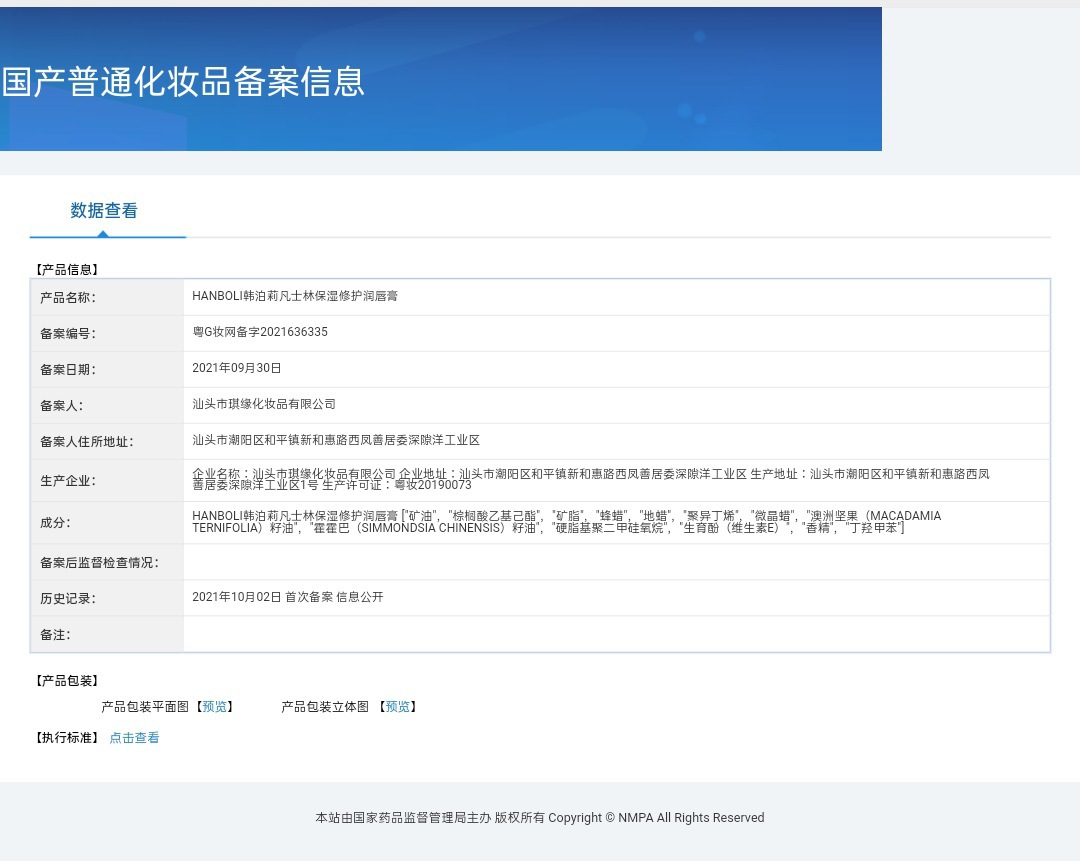
Task: Select the page title 国产普通化妆品备案信息
Action: point(183,81)
